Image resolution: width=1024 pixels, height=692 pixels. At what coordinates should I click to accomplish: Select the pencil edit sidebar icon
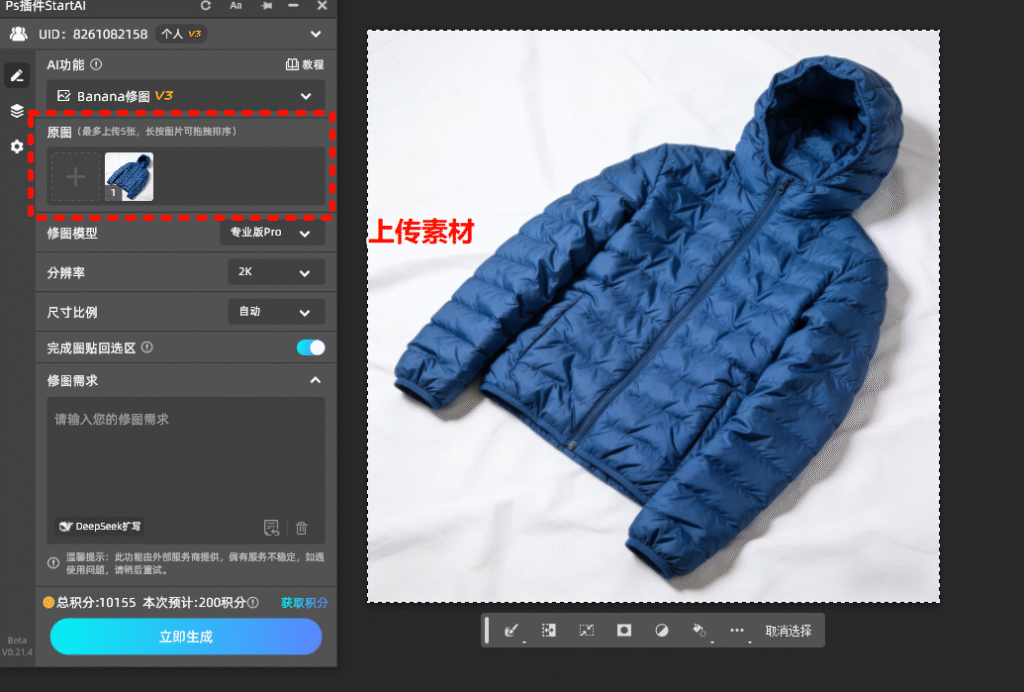coord(17,75)
